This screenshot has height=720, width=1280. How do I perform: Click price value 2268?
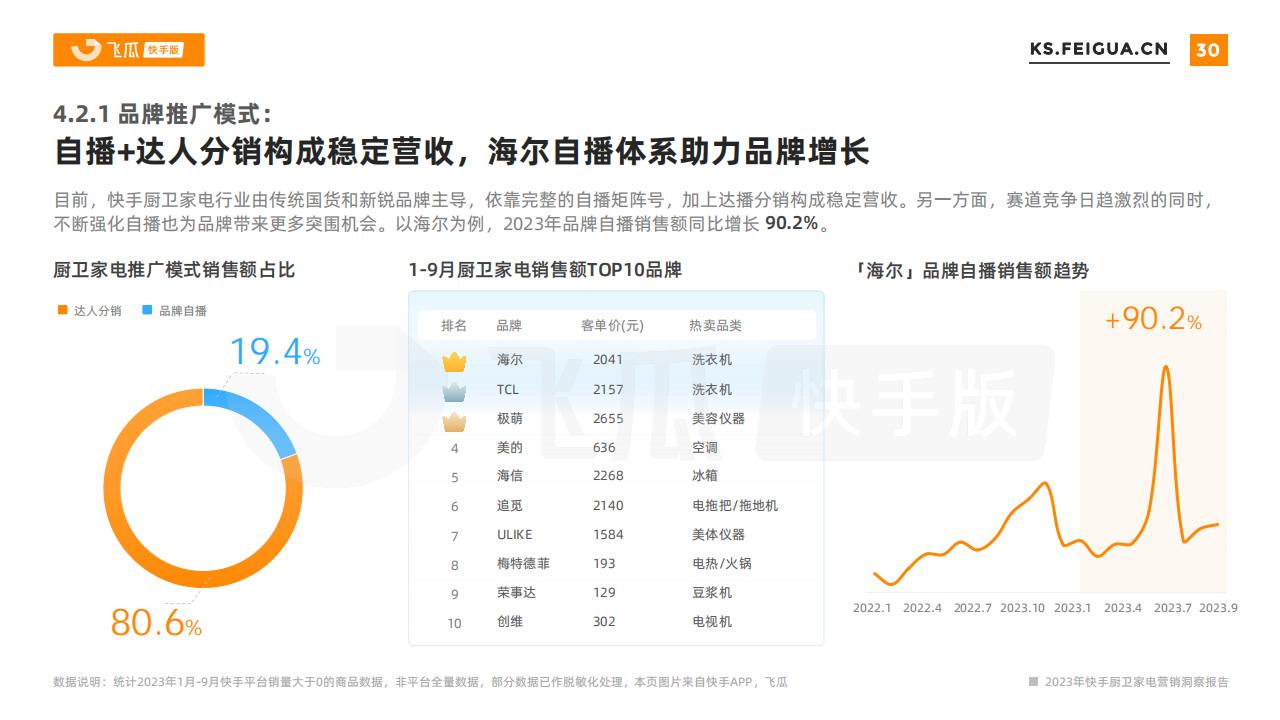tap(608, 476)
